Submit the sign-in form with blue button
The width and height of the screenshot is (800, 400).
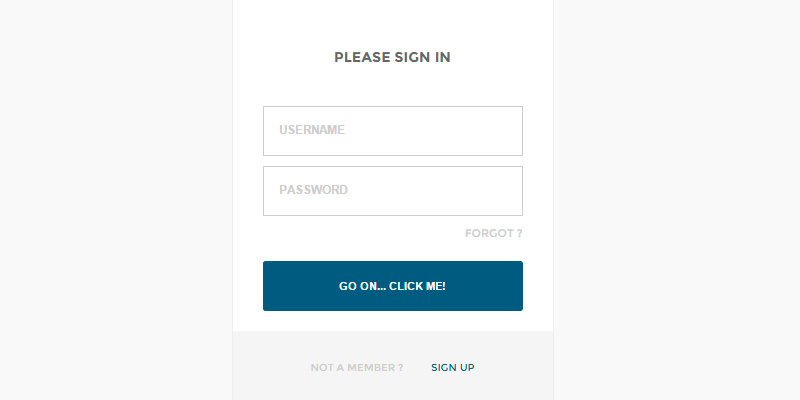point(392,286)
